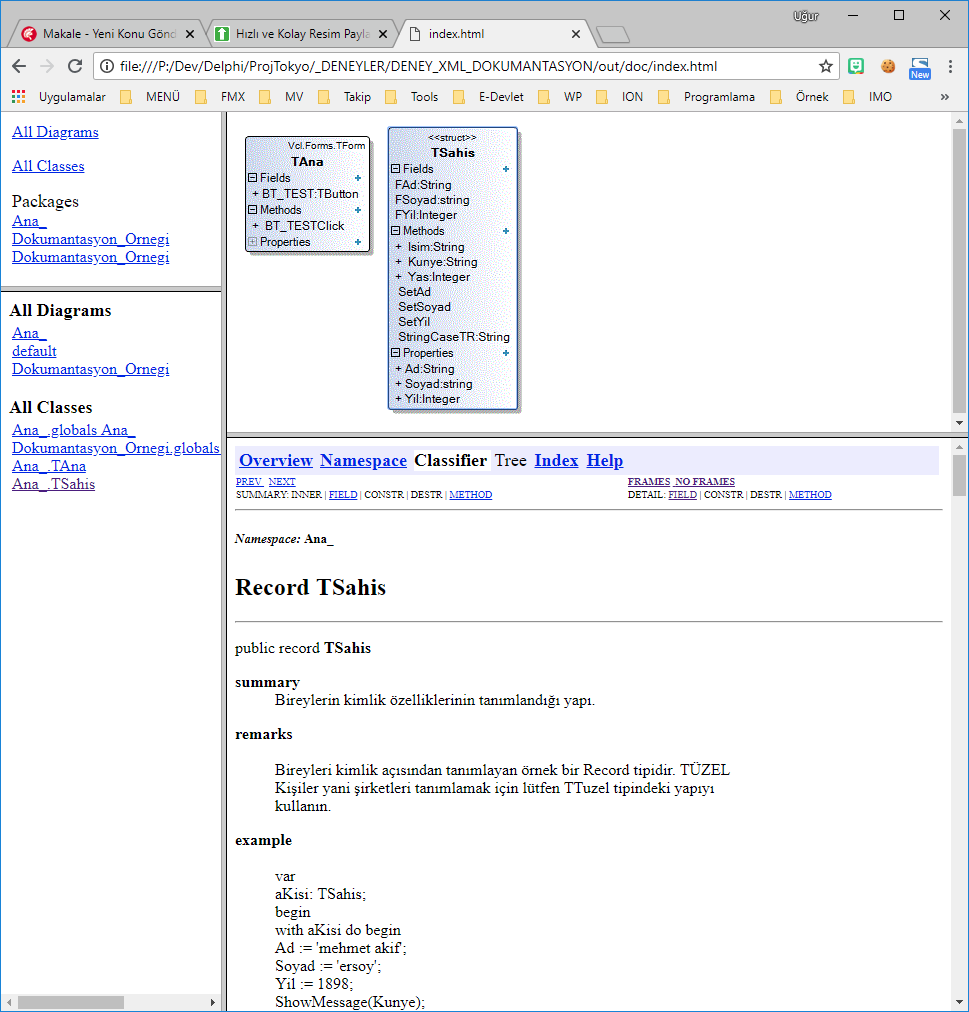
Task: Open the Ana_.TSahis class link
Action: 53,484
